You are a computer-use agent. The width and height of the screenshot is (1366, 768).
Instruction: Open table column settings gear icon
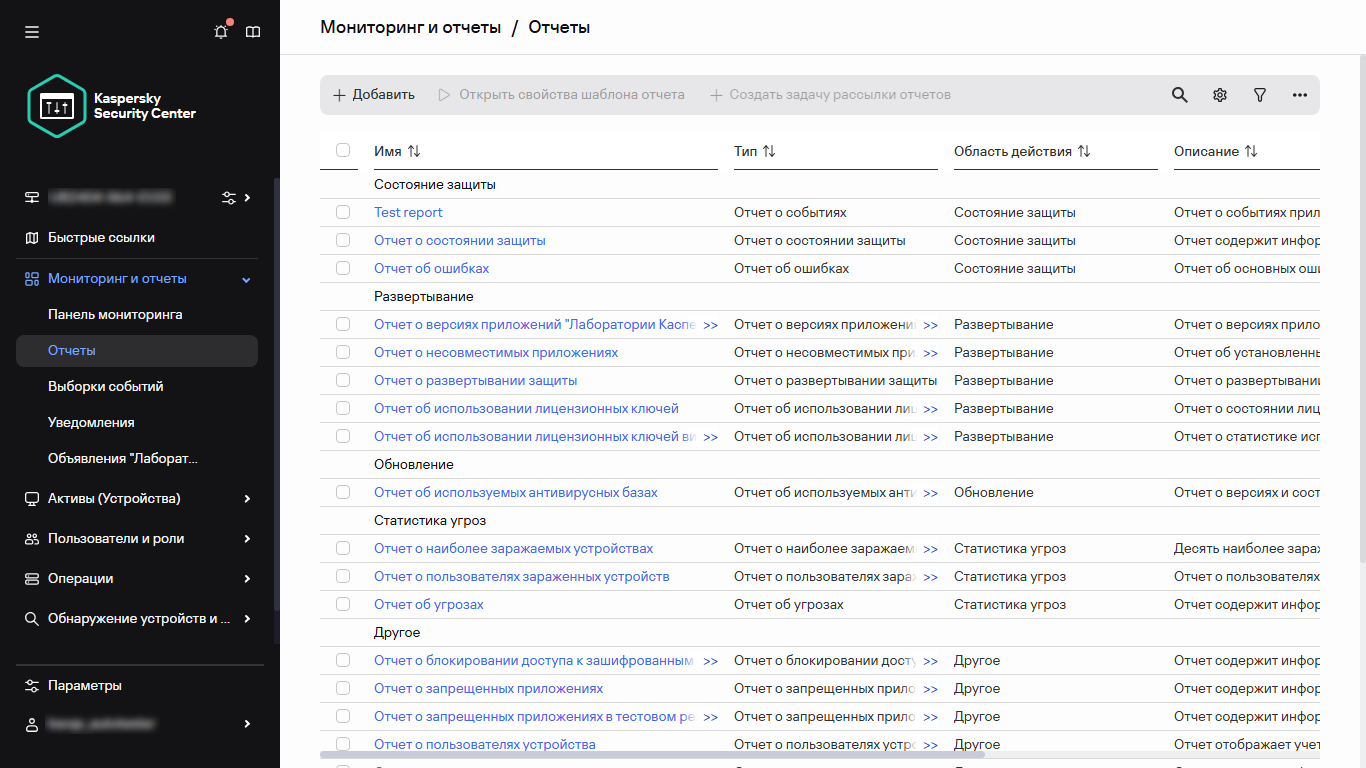coord(1220,95)
